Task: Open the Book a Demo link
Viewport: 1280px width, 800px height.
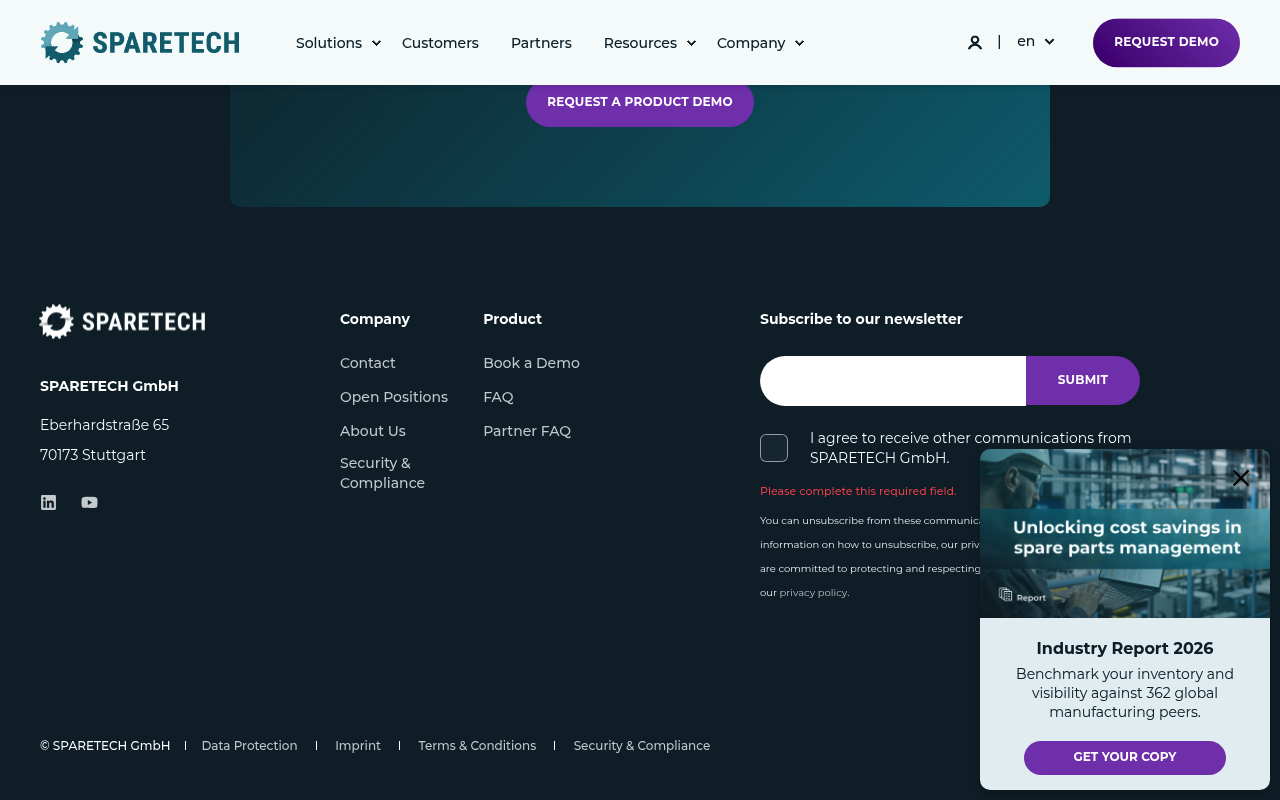Action: click(x=531, y=363)
